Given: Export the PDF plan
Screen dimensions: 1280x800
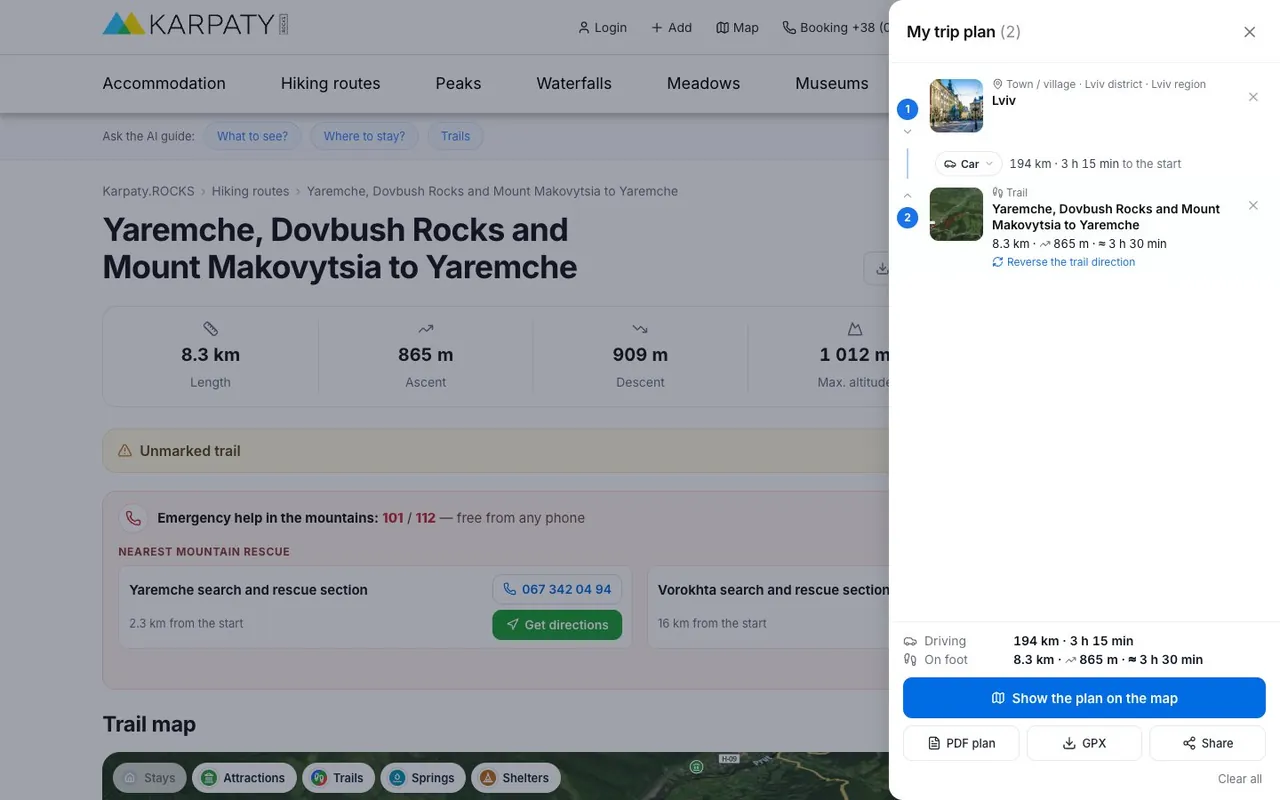Looking at the screenshot, I should 961,743.
